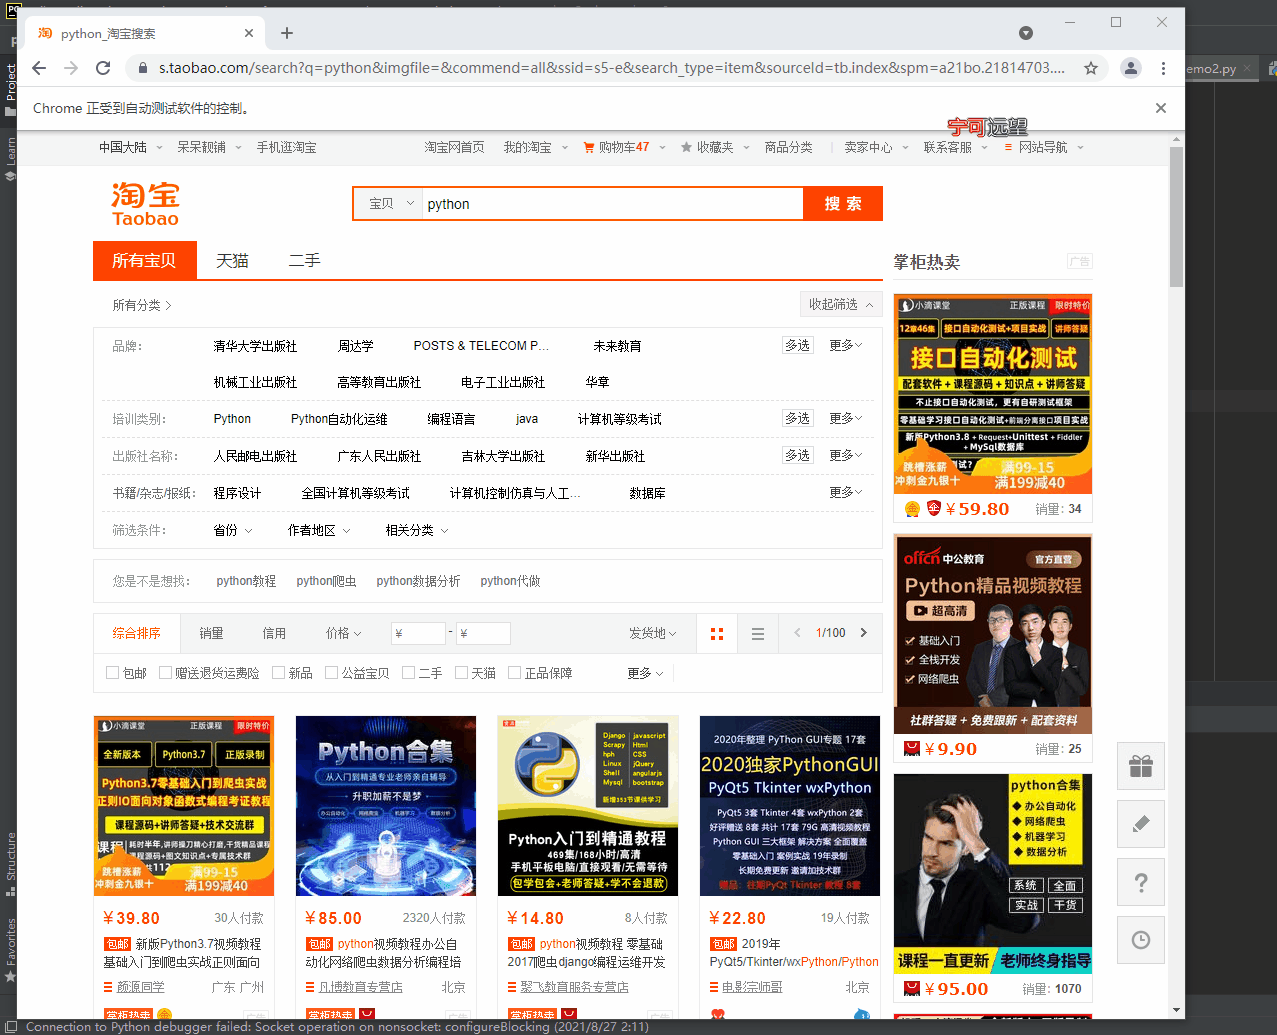
Task: Open the python教程 suggestion link
Action: point(246,581)
